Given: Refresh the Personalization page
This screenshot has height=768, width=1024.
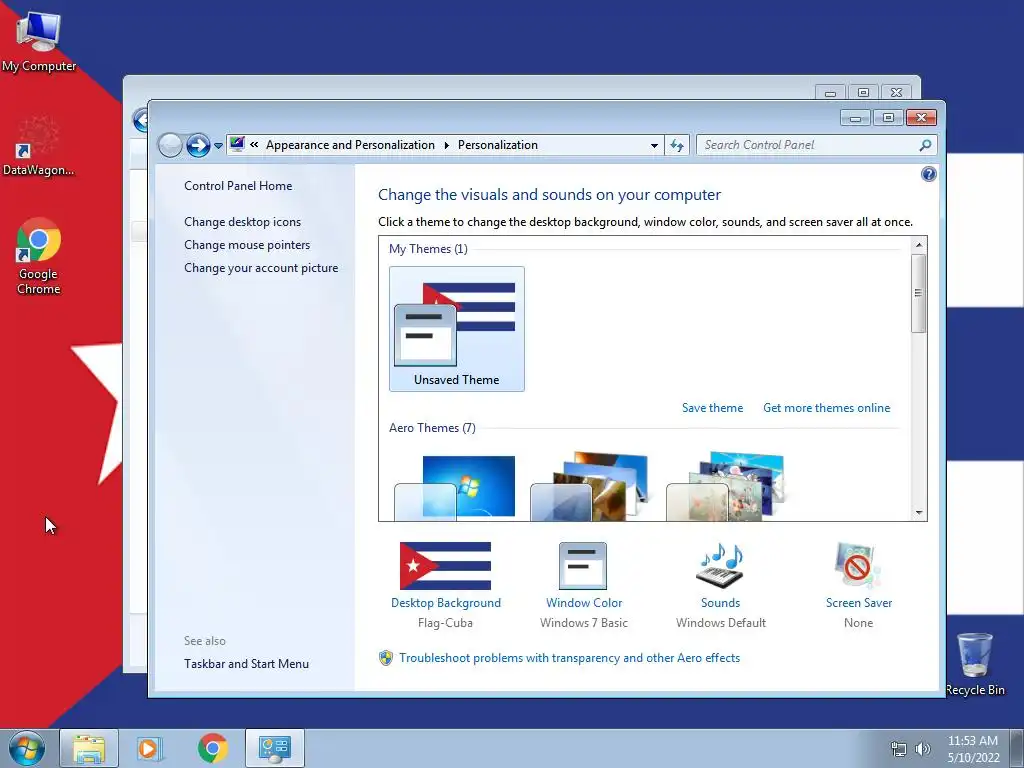Looking at the screenshot, I should [677, 145].
